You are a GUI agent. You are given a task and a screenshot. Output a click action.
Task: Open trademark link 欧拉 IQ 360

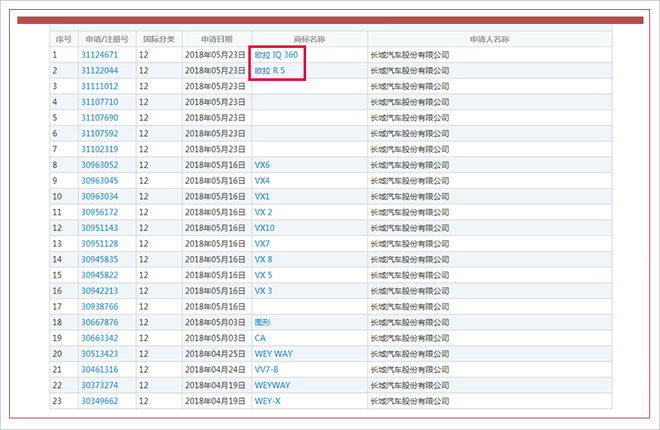[x=276, y=54]
